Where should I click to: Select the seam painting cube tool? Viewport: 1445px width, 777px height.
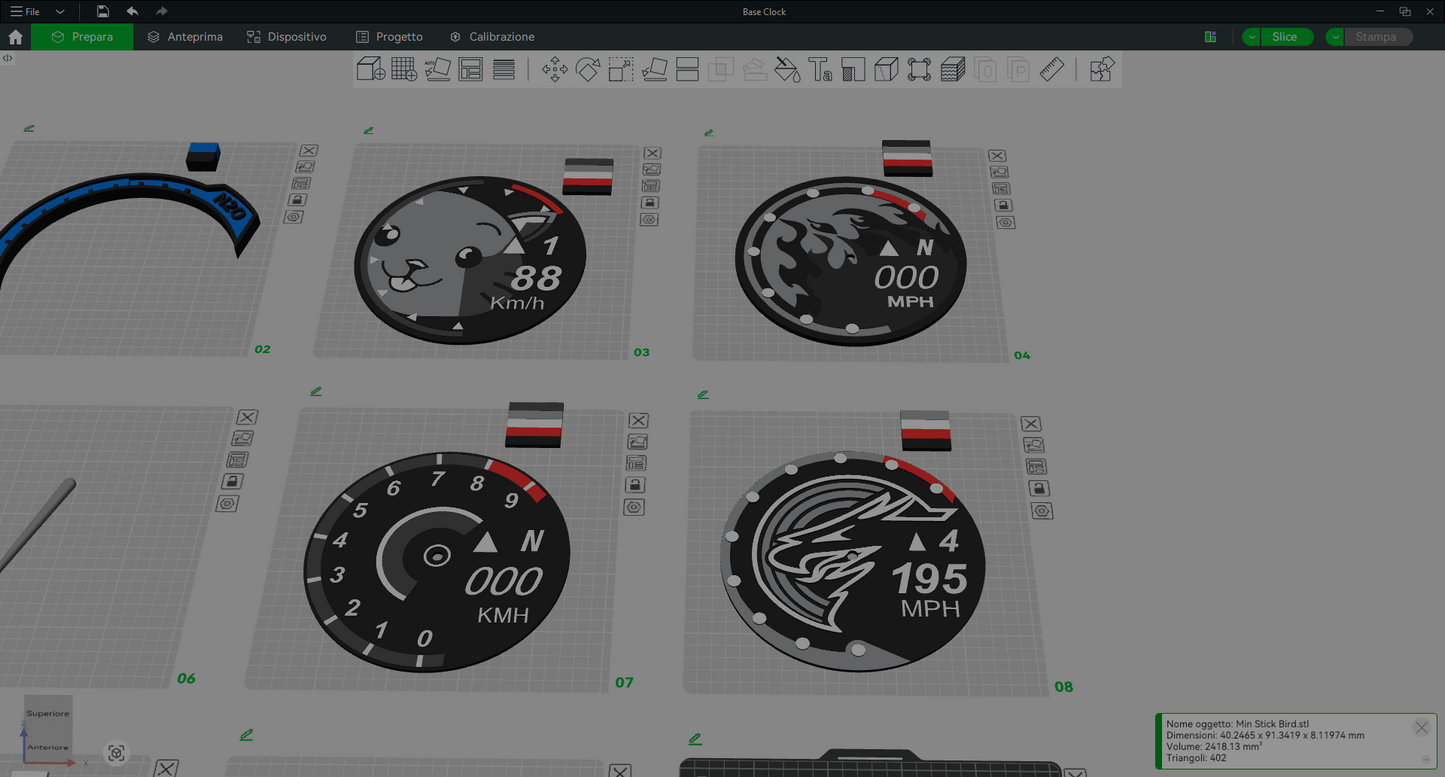pyautogui.click(x=886, y=69)
